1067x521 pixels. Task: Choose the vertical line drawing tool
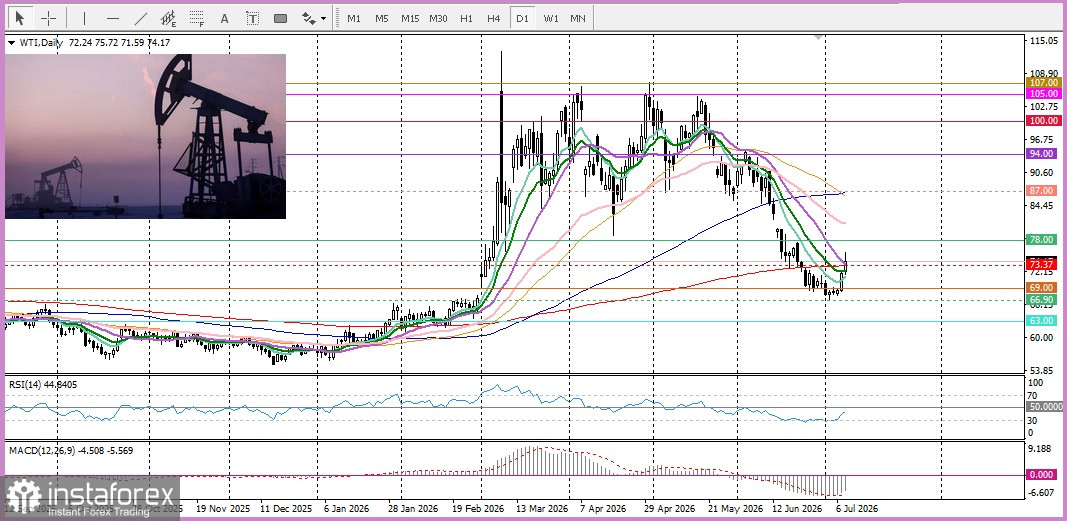(x=84, y=18)
